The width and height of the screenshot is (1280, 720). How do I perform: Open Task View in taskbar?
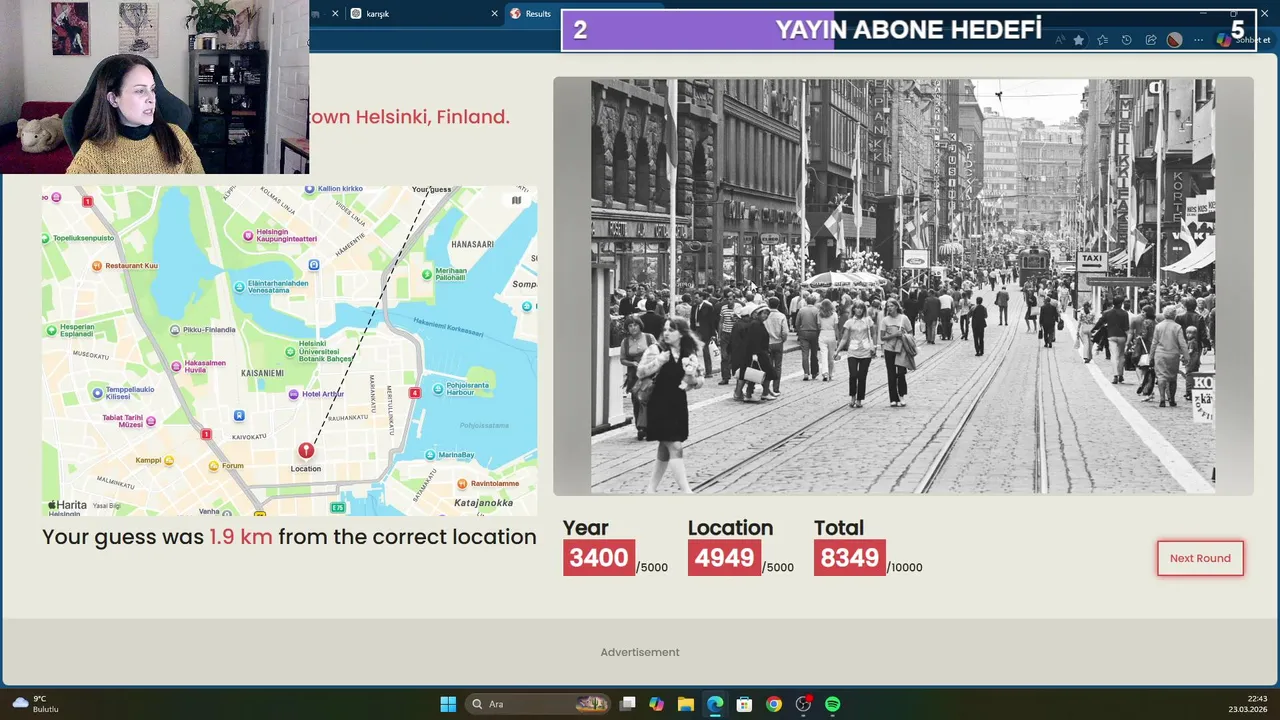[627, 704]
